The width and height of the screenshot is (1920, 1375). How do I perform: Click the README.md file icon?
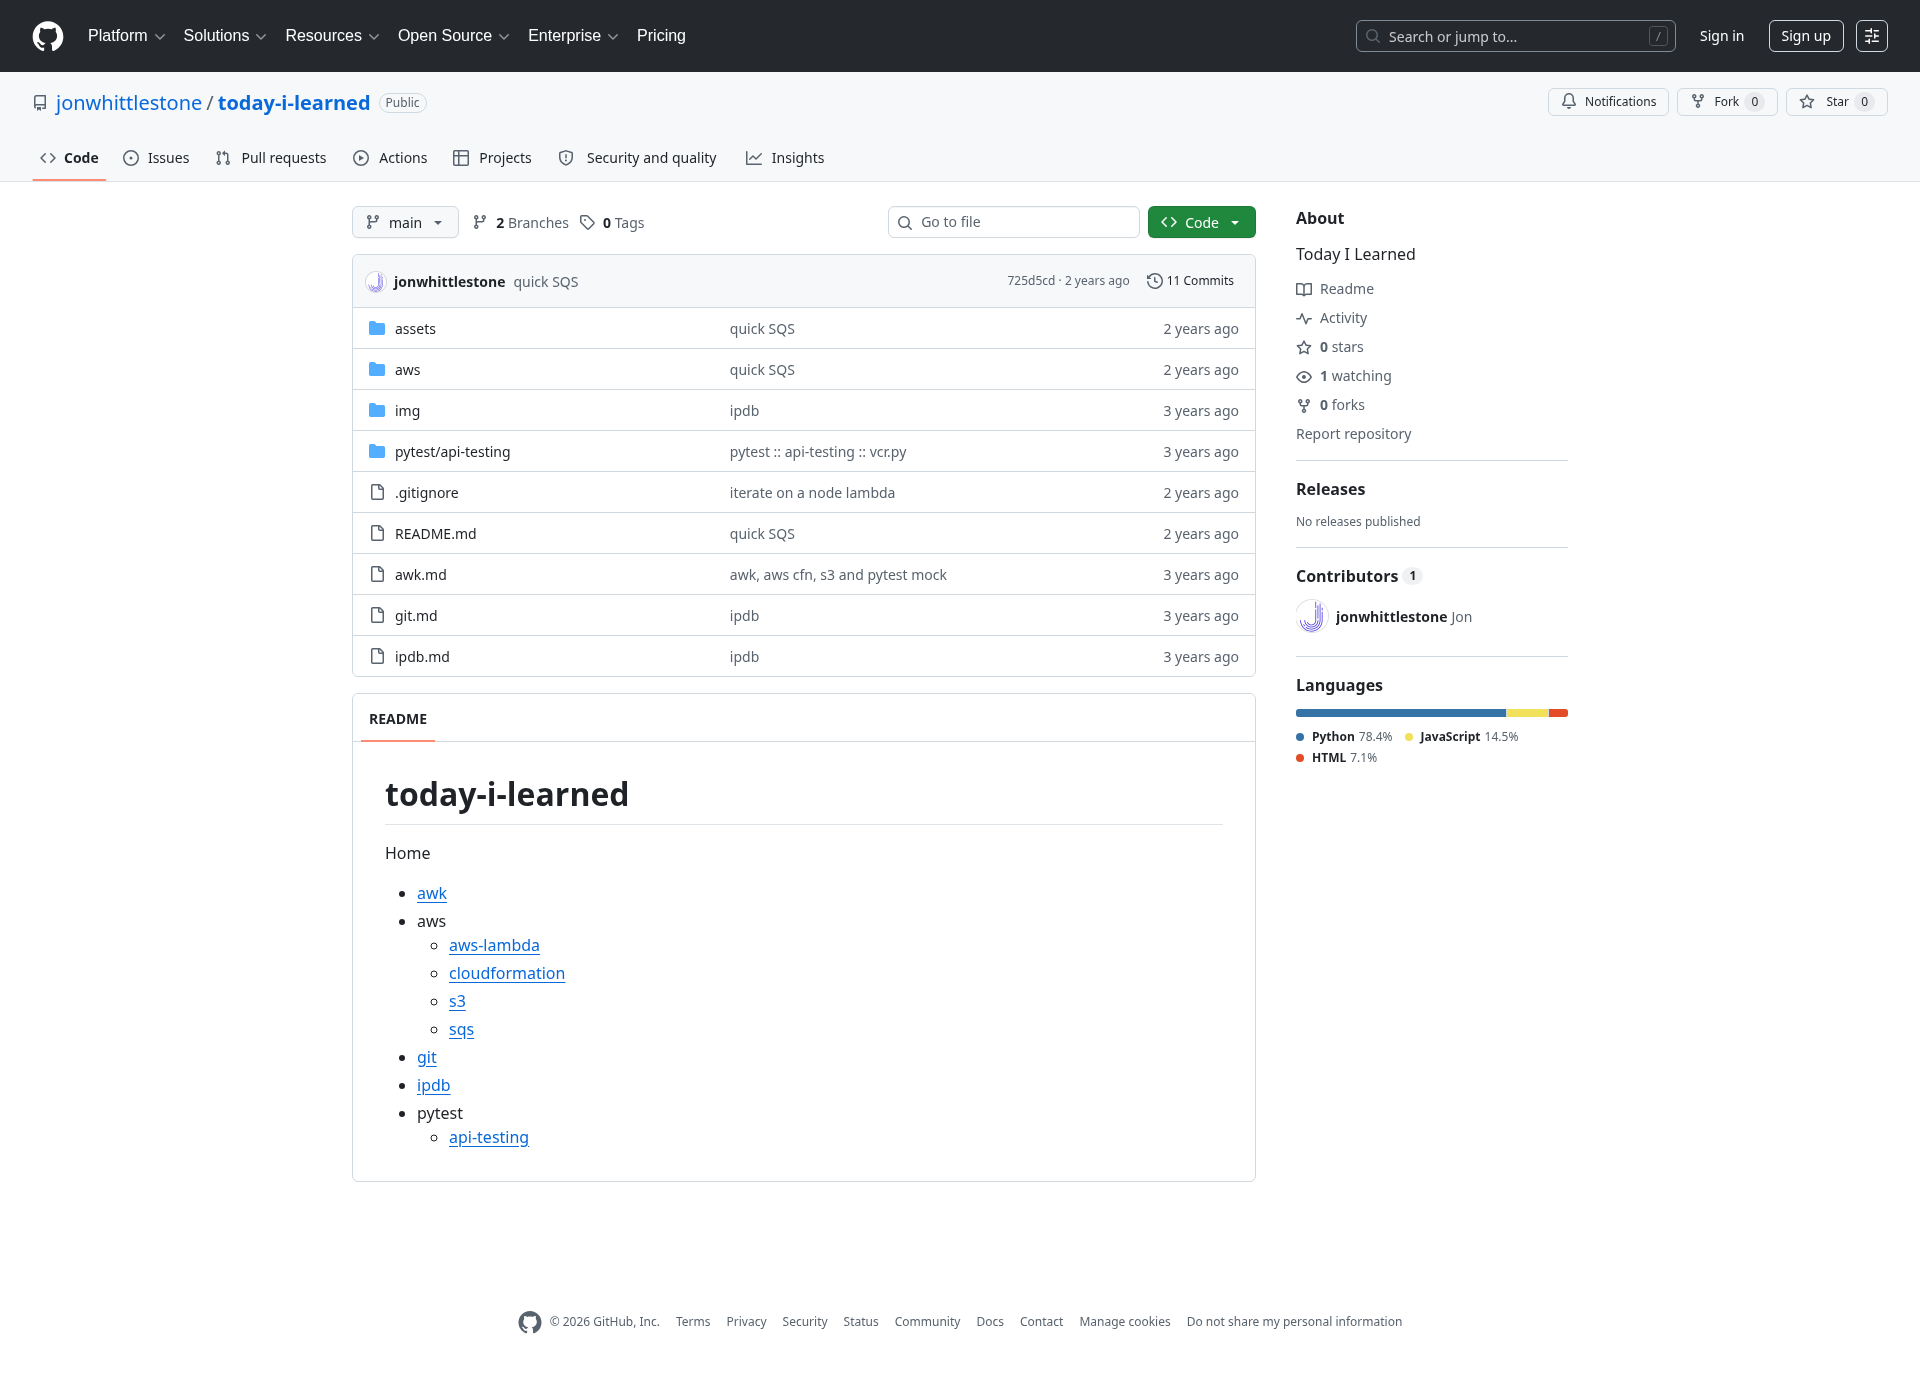tap(377, 533)
